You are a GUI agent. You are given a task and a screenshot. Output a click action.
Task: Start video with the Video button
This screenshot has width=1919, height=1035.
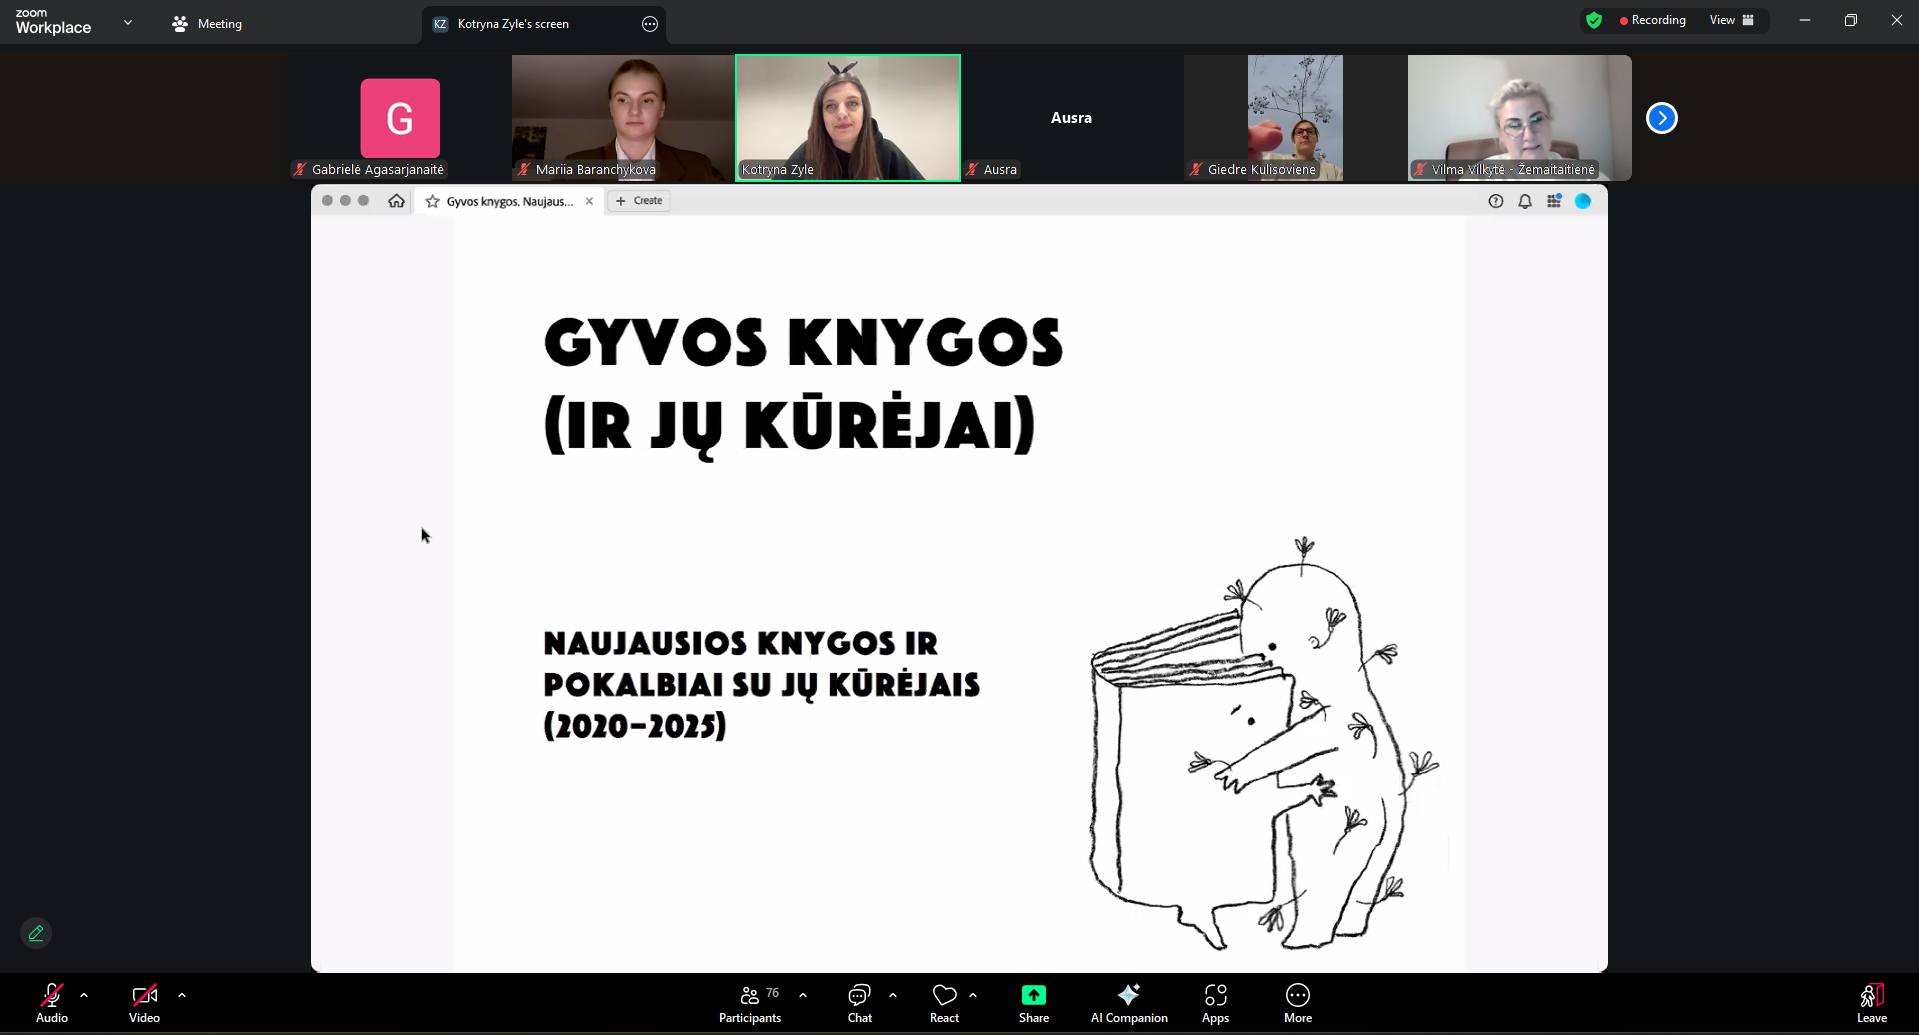click(144, 1003)
